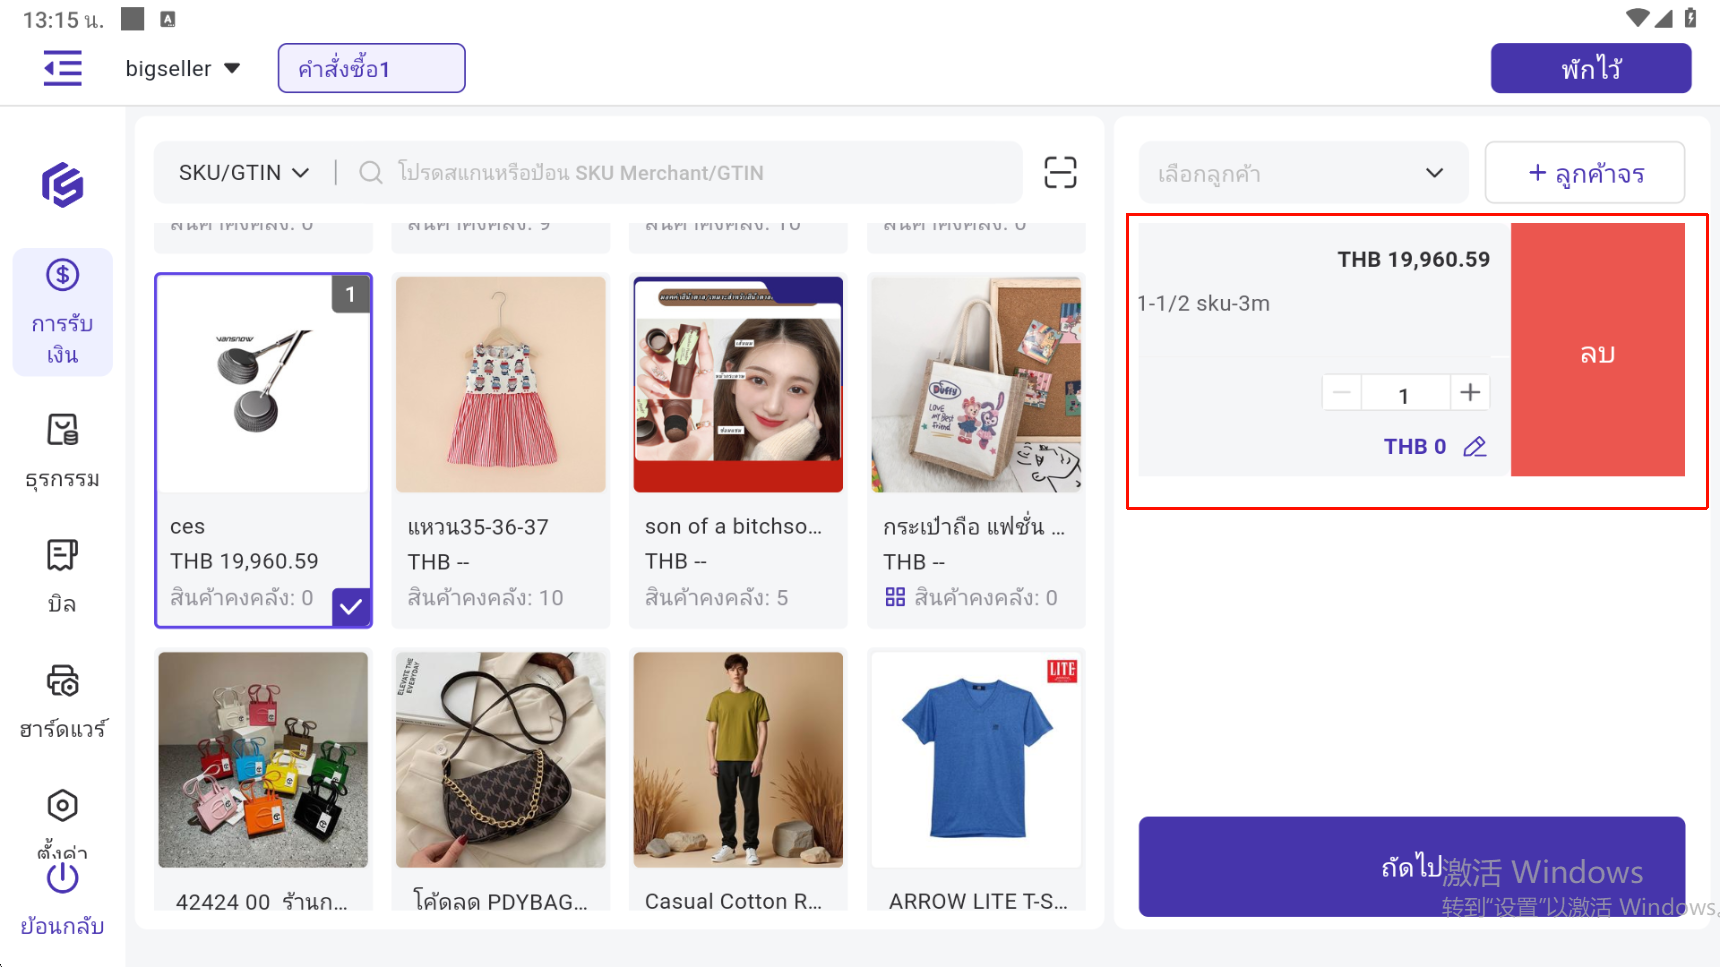Click the BigSeller logo icon
The image size is (1720, 967).
62,185
